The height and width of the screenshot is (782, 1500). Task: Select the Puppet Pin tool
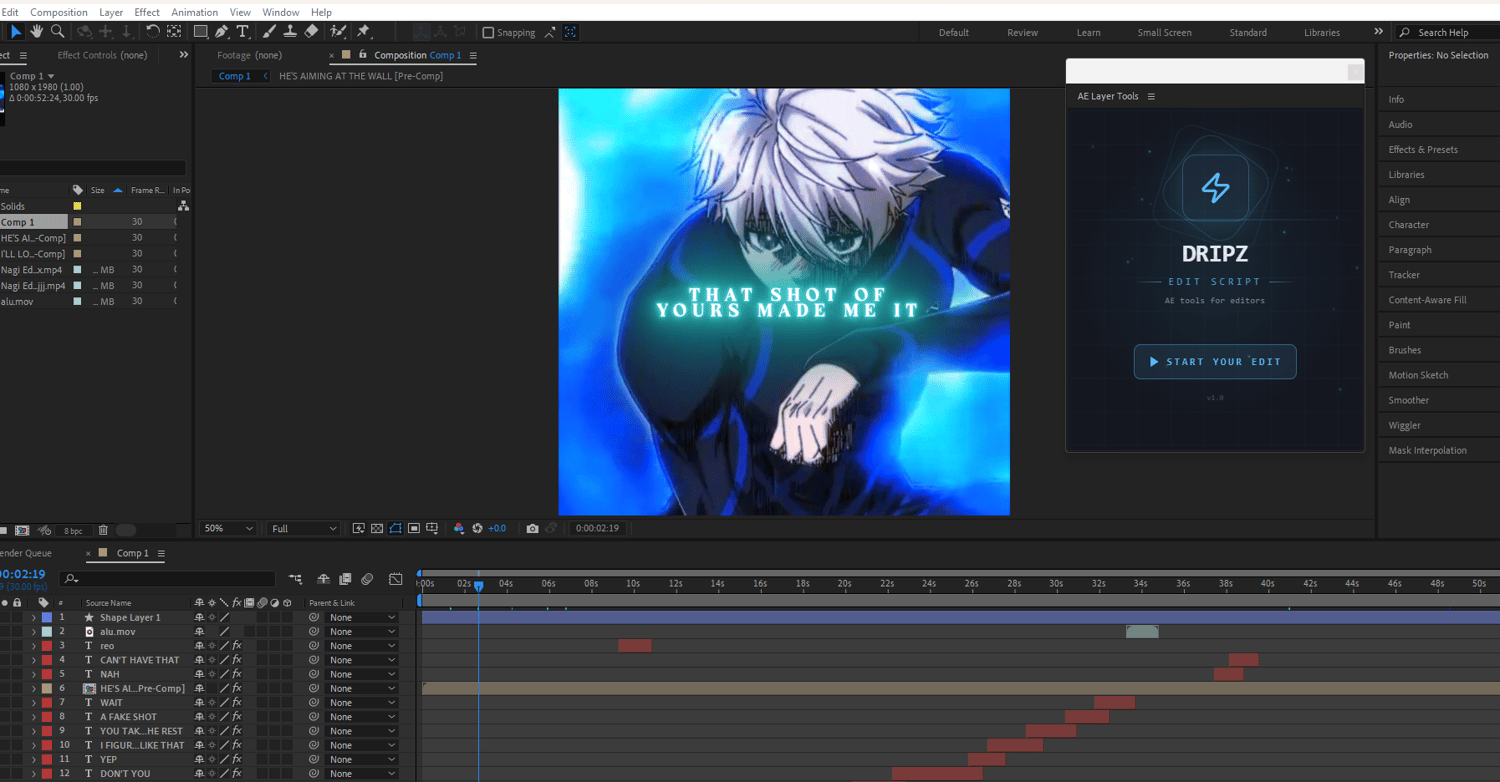363,32
